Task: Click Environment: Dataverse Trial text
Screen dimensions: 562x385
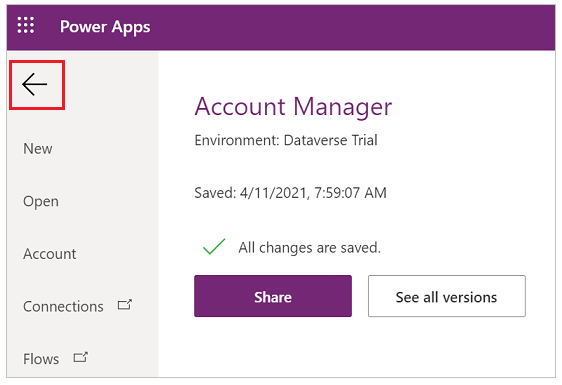Action: coord(286,140)
